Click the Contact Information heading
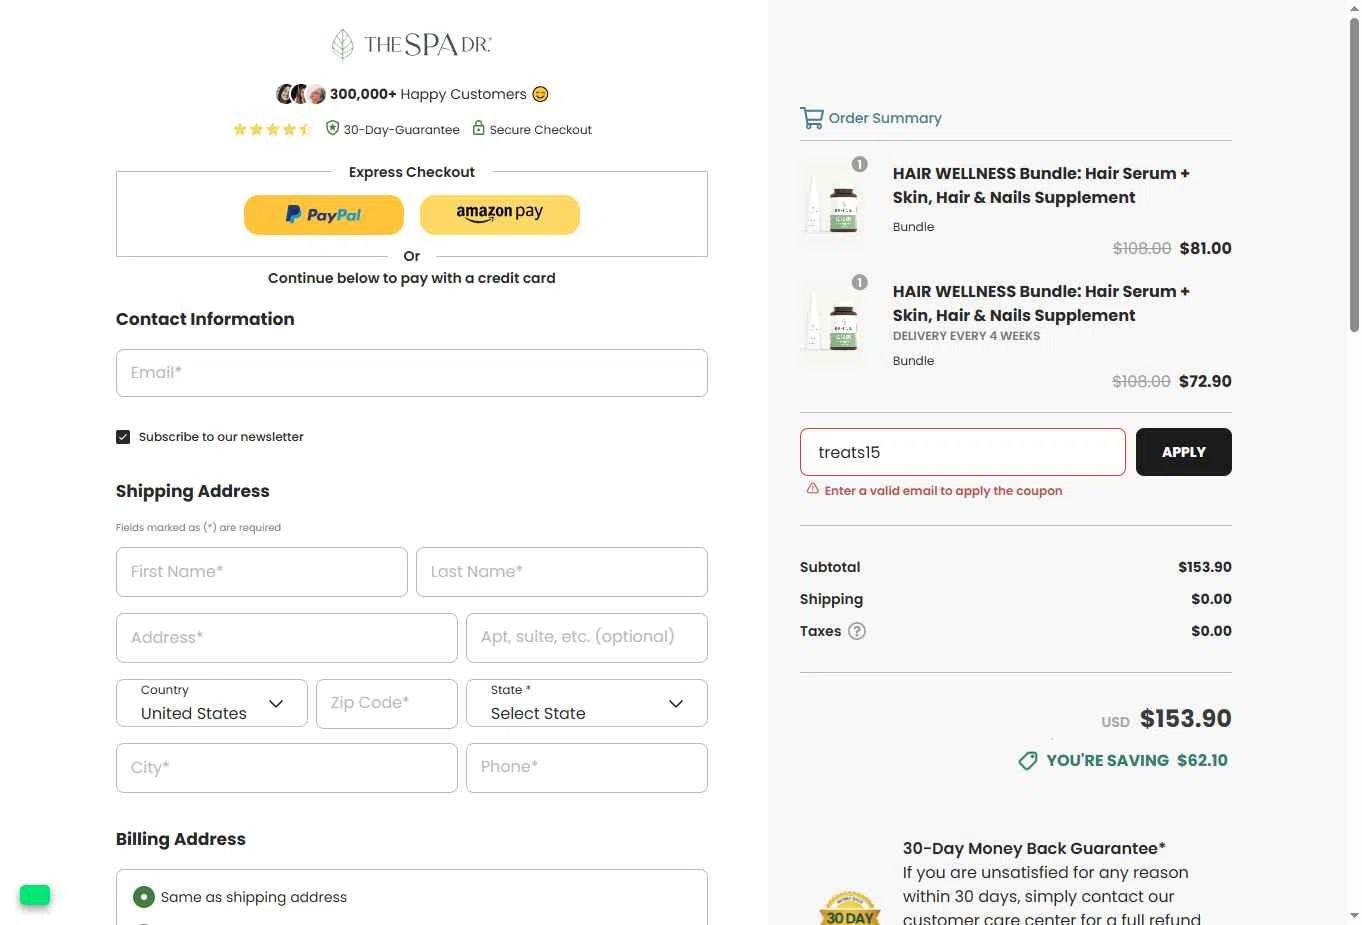This screenshot has height=925, width=1362. click(x=205, y=319)
